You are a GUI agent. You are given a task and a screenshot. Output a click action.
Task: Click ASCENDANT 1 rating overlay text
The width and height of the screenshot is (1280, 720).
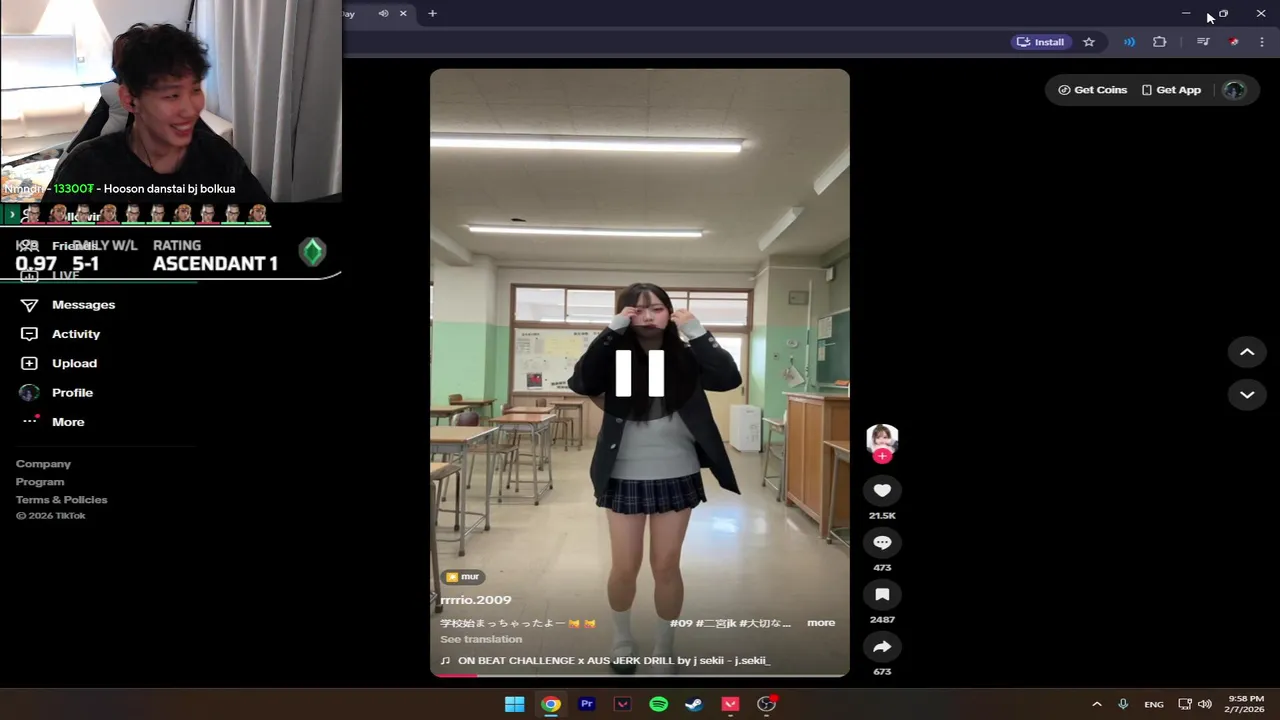[x=215, y=264]
